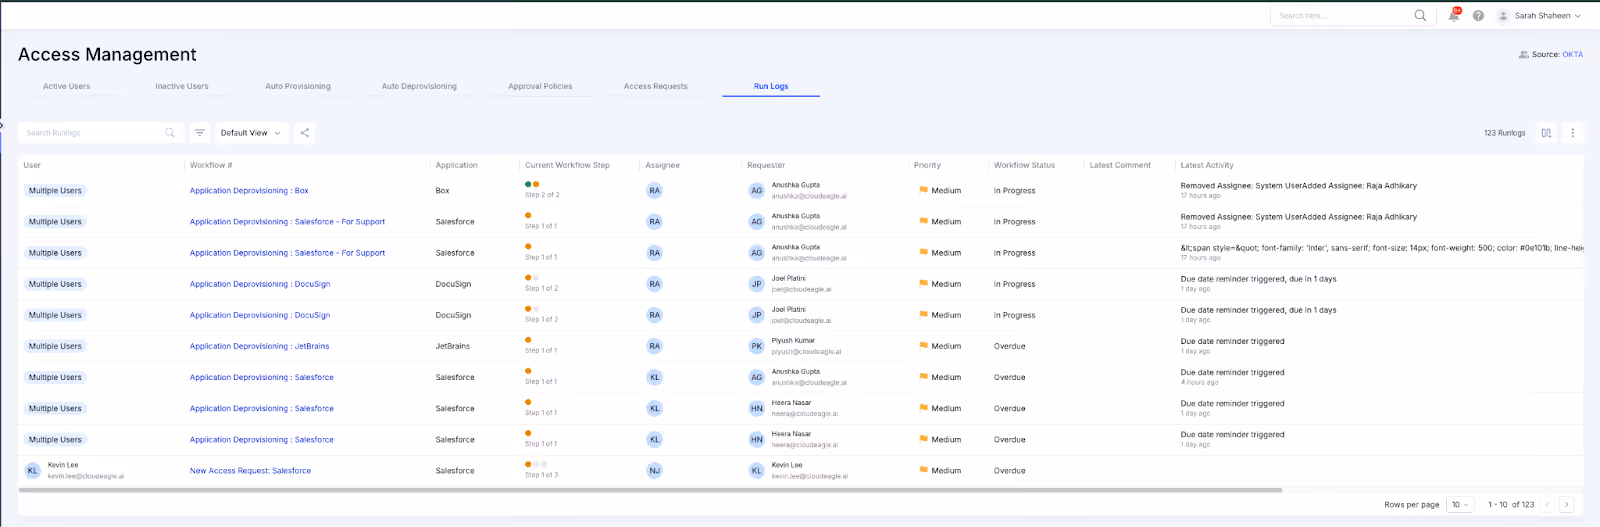The image size is (1600, 527).
Task: Go to the next page of runlogs
Action: tap(1567, 505)
